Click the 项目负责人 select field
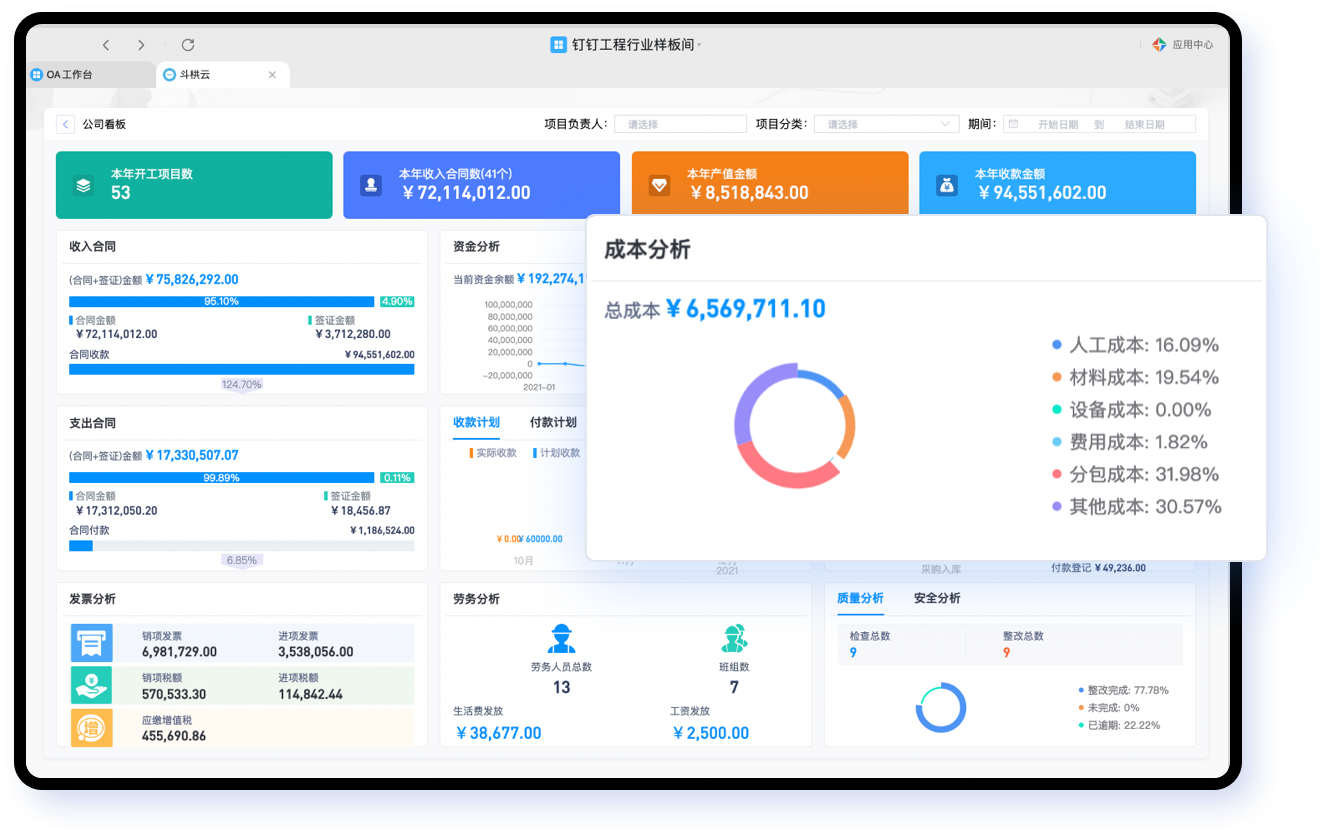1334x834 pixels. click(680, 124)
